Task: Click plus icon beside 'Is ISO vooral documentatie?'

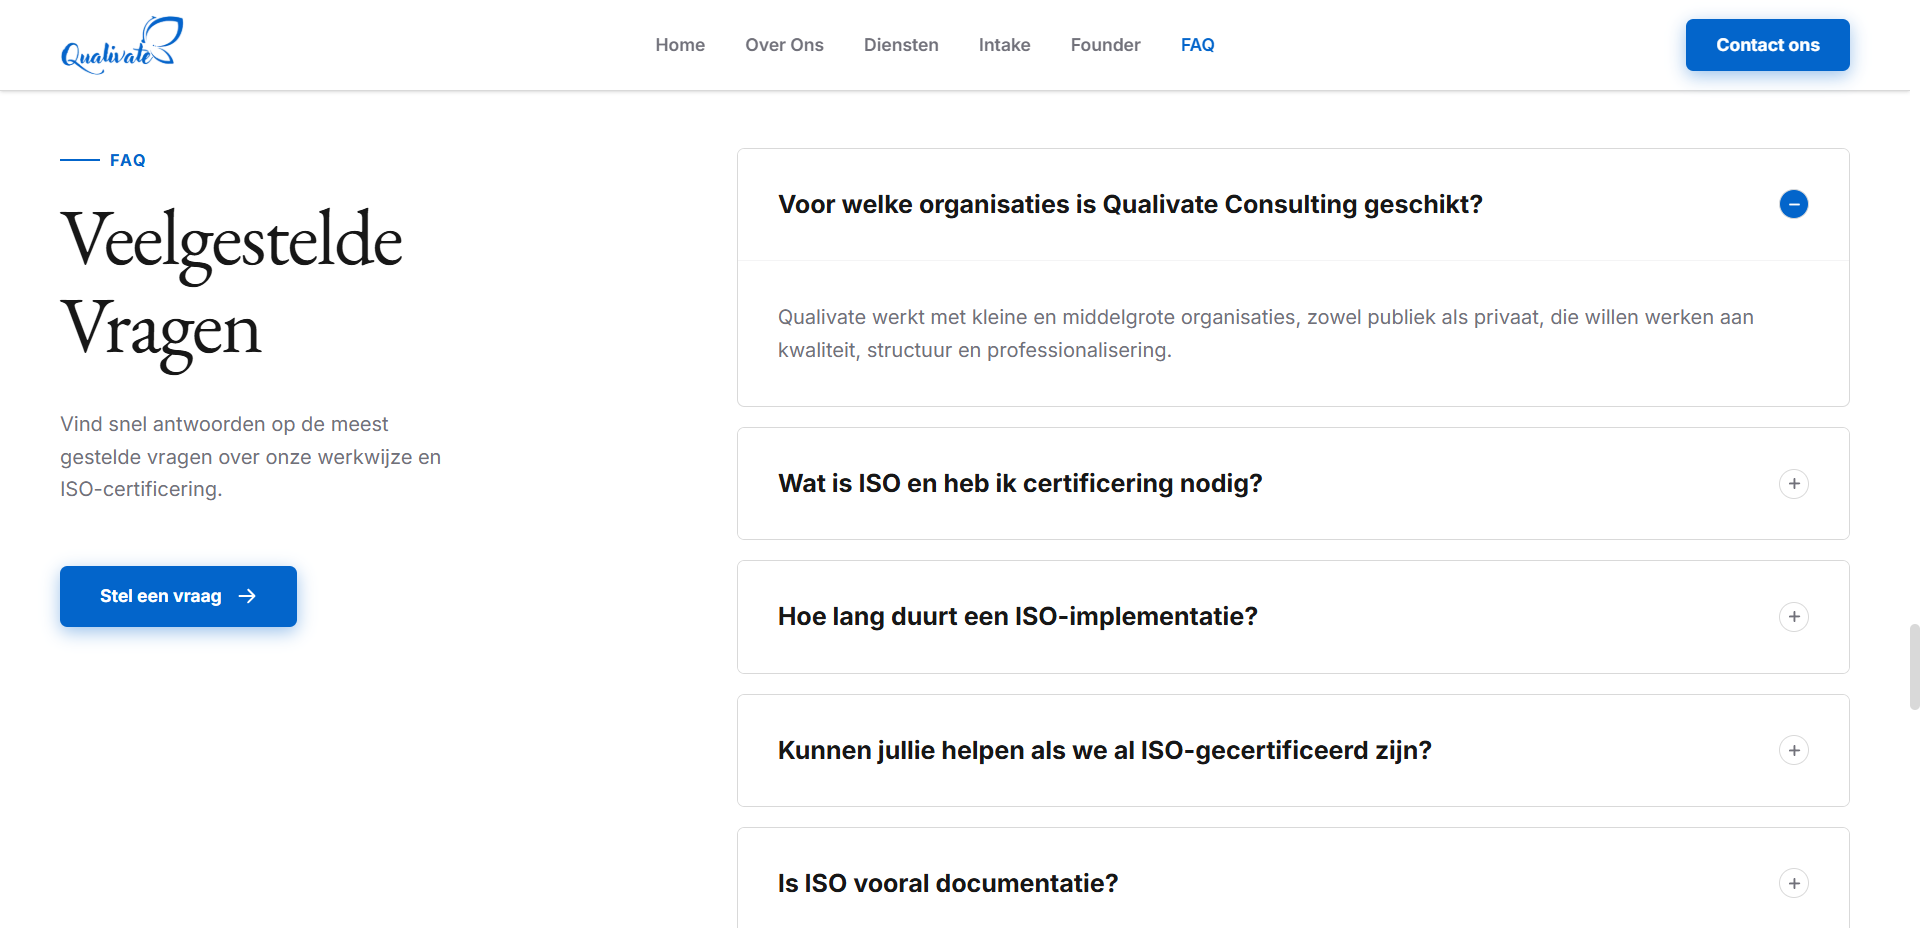Action: (1793, 883)
